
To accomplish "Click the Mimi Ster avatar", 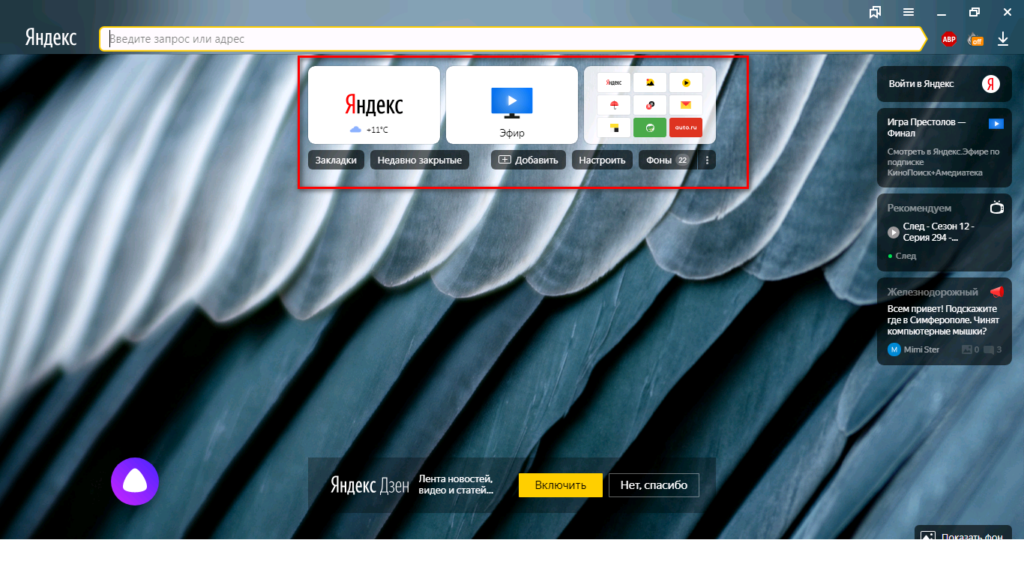I will pyautogui.click(x=894, y=349).
